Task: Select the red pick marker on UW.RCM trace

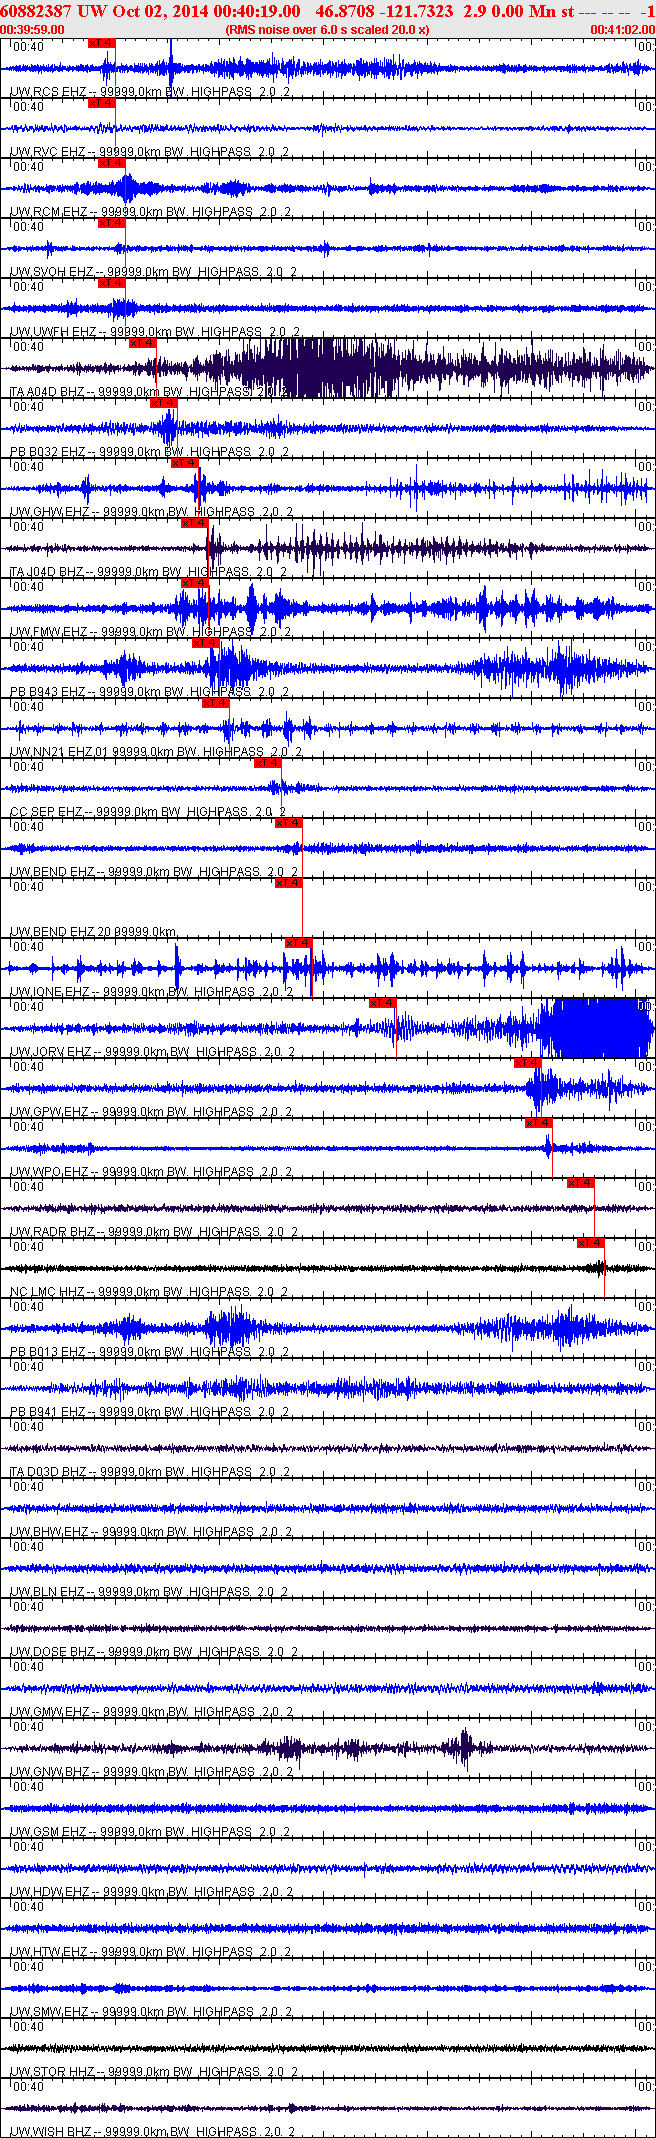Action: click(x=111, y=163)
